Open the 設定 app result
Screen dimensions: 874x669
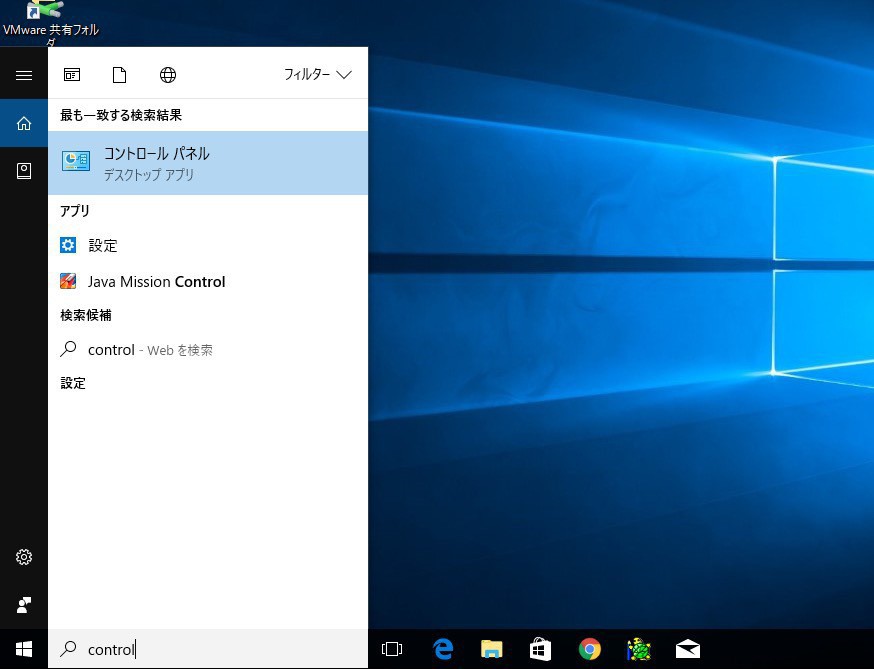(103, 245)
